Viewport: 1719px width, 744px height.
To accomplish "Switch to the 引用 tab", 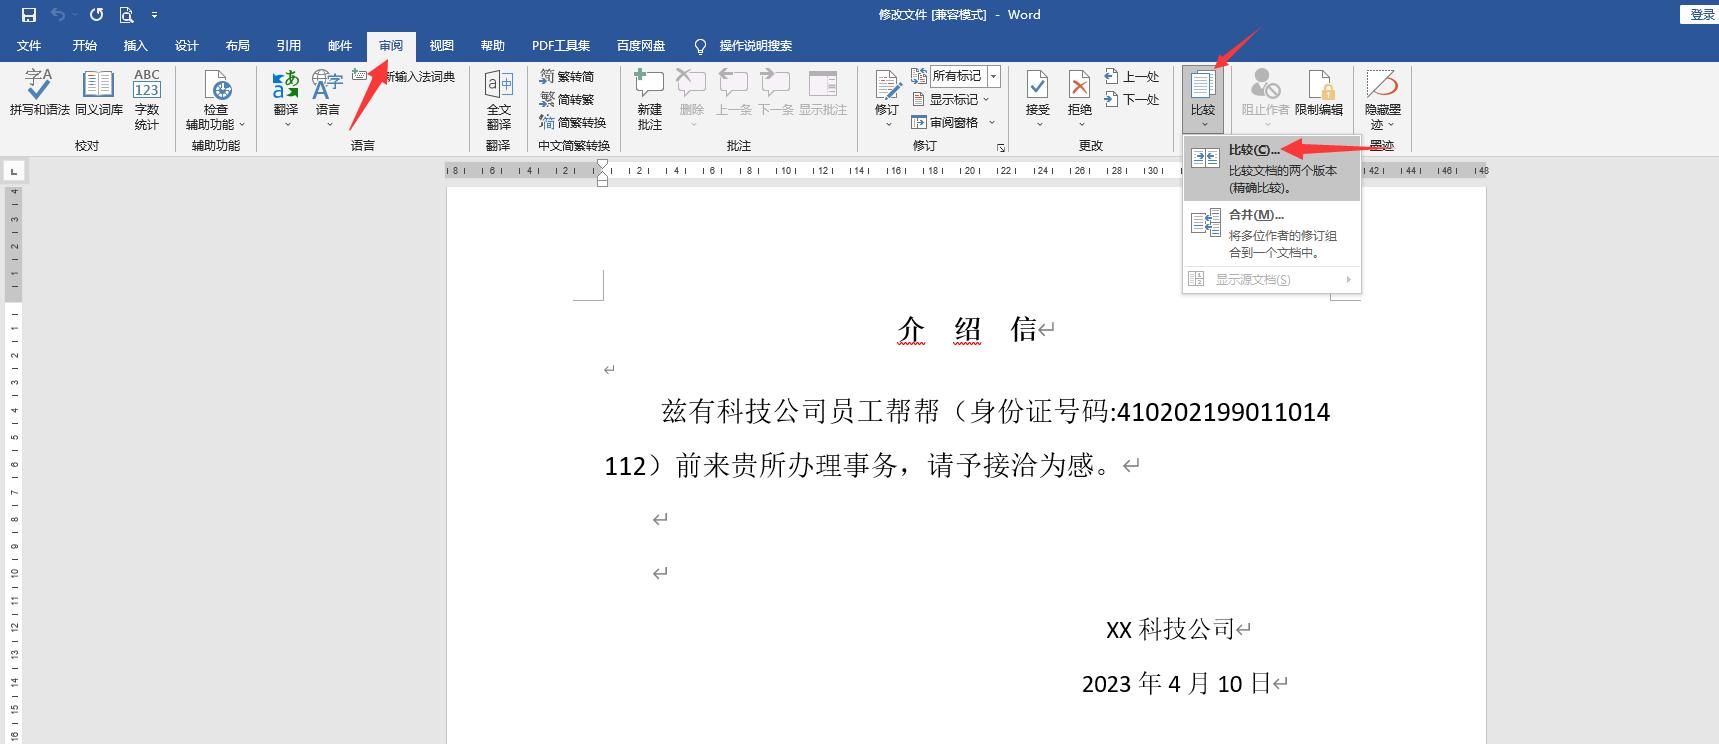I will 289,45.
